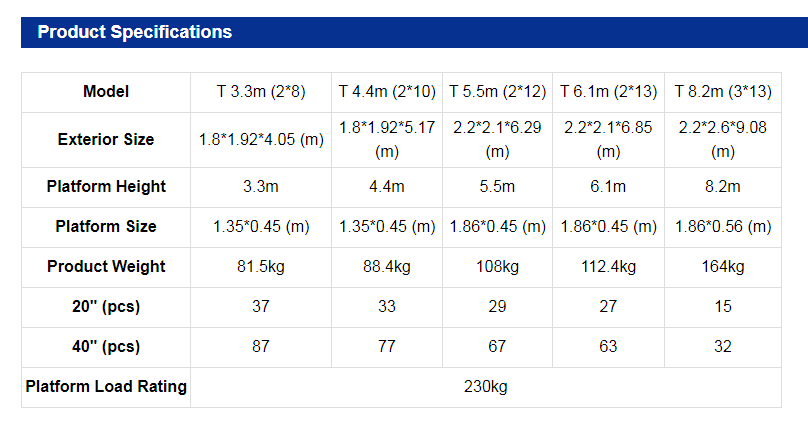Screen dimensions: 808x422
Task: Select the 230kg load rating cell
Action: 485,387
